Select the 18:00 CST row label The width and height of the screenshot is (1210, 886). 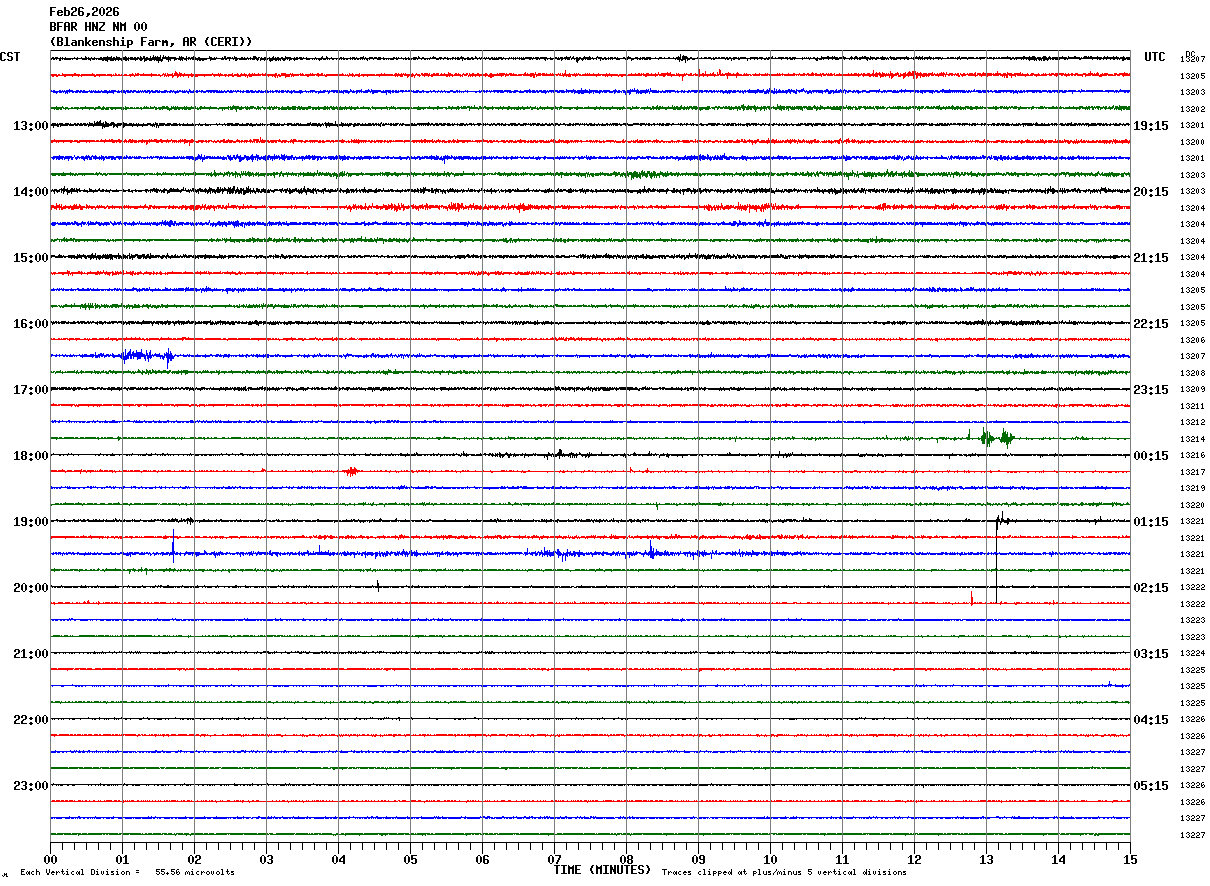click(30, 456)
